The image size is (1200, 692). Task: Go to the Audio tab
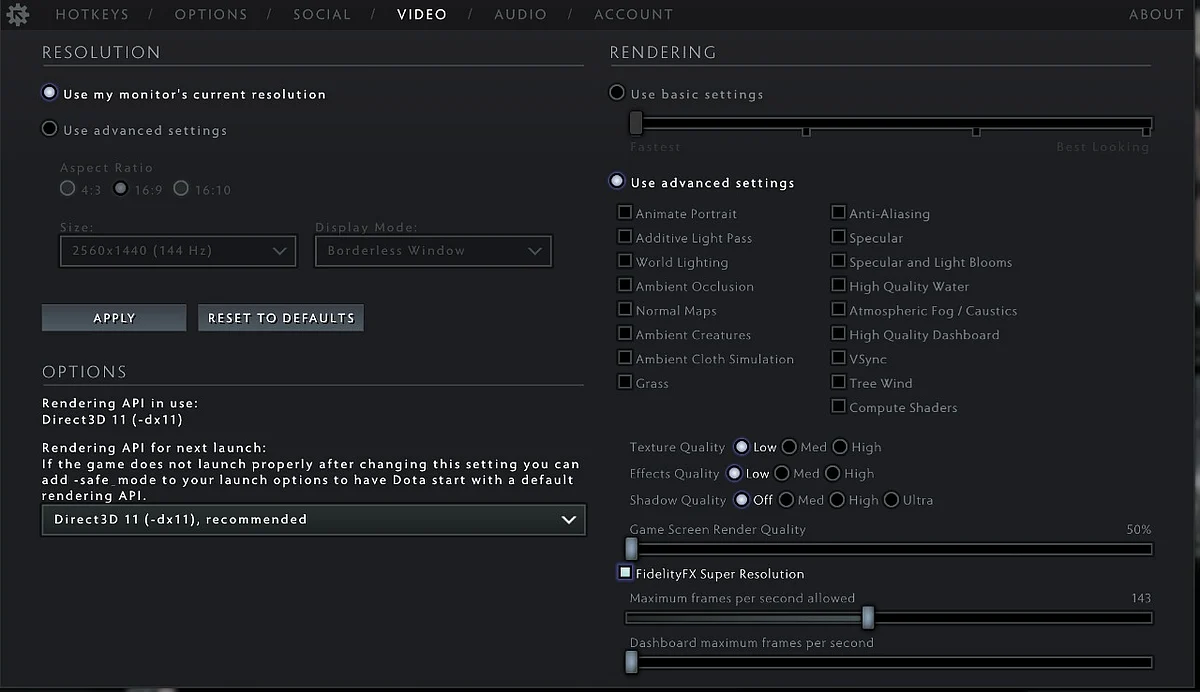[x=520, y=14]
